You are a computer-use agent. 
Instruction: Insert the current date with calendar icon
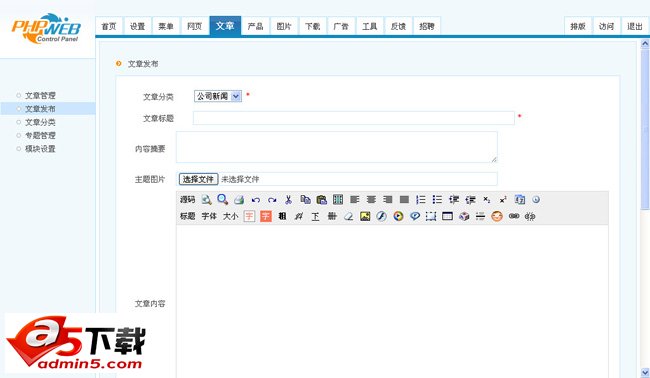pyautogui.click(x=520, y=200)
